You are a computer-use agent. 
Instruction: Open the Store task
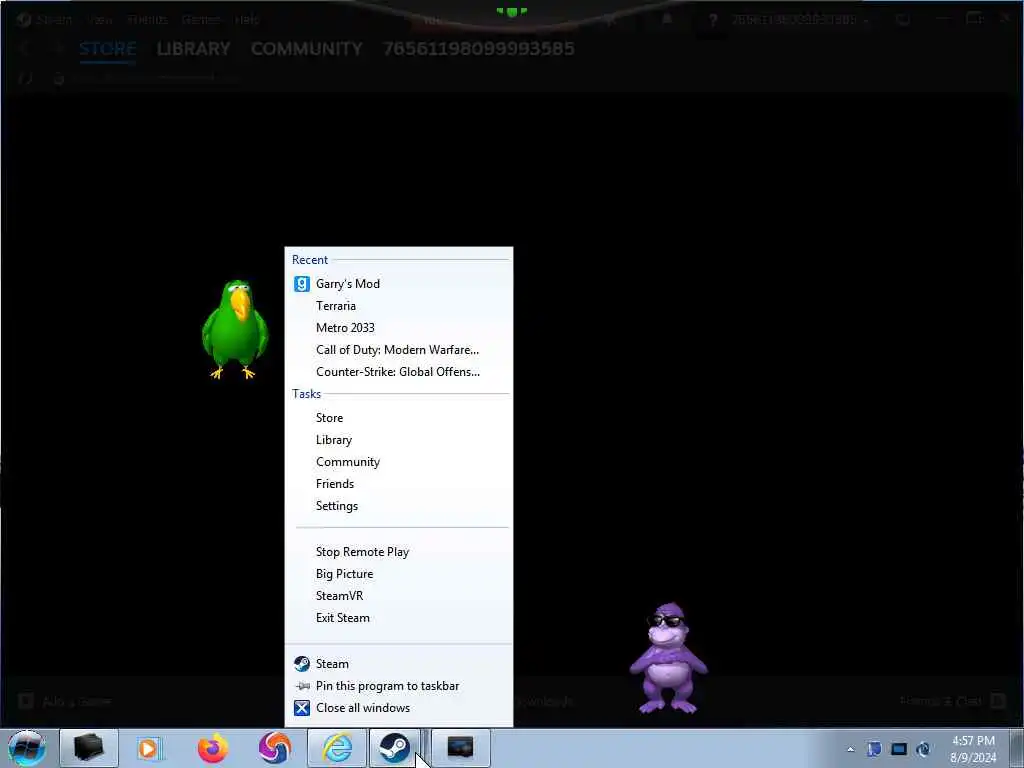pos(398,418)
